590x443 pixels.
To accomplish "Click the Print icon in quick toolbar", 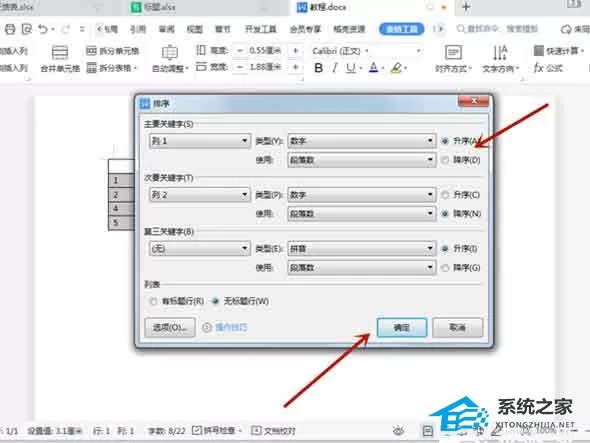I will coord(10,29).
